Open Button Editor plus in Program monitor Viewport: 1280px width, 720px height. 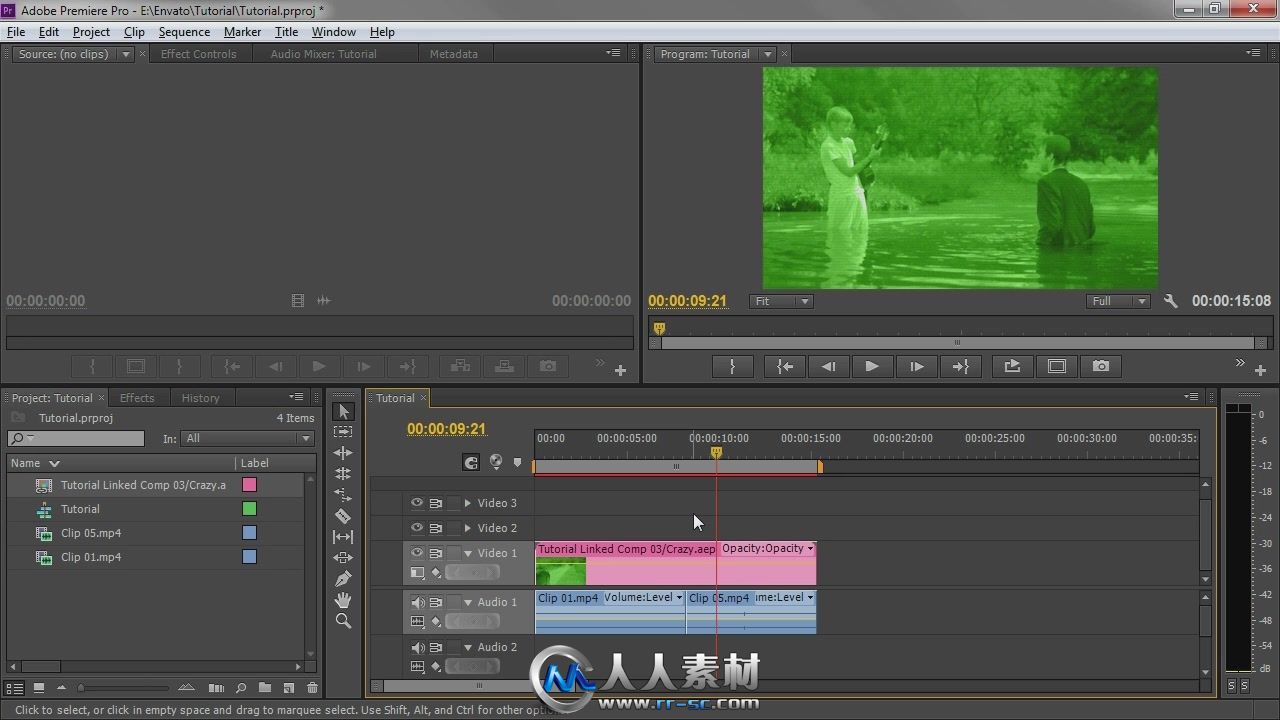[1260, 370]
